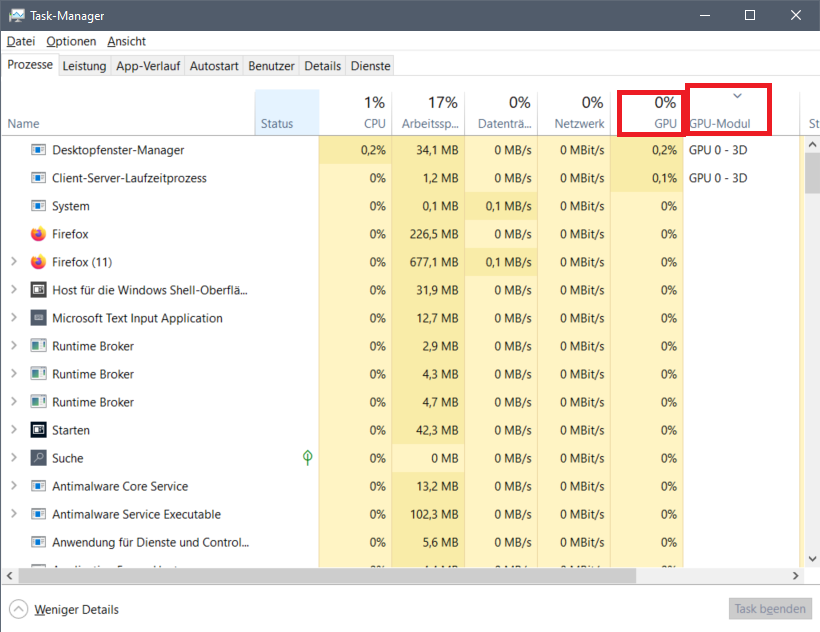The image size is (820, 632).
Task: Click the 102,3 MB memory value
Action: click(x=434, y=514)
